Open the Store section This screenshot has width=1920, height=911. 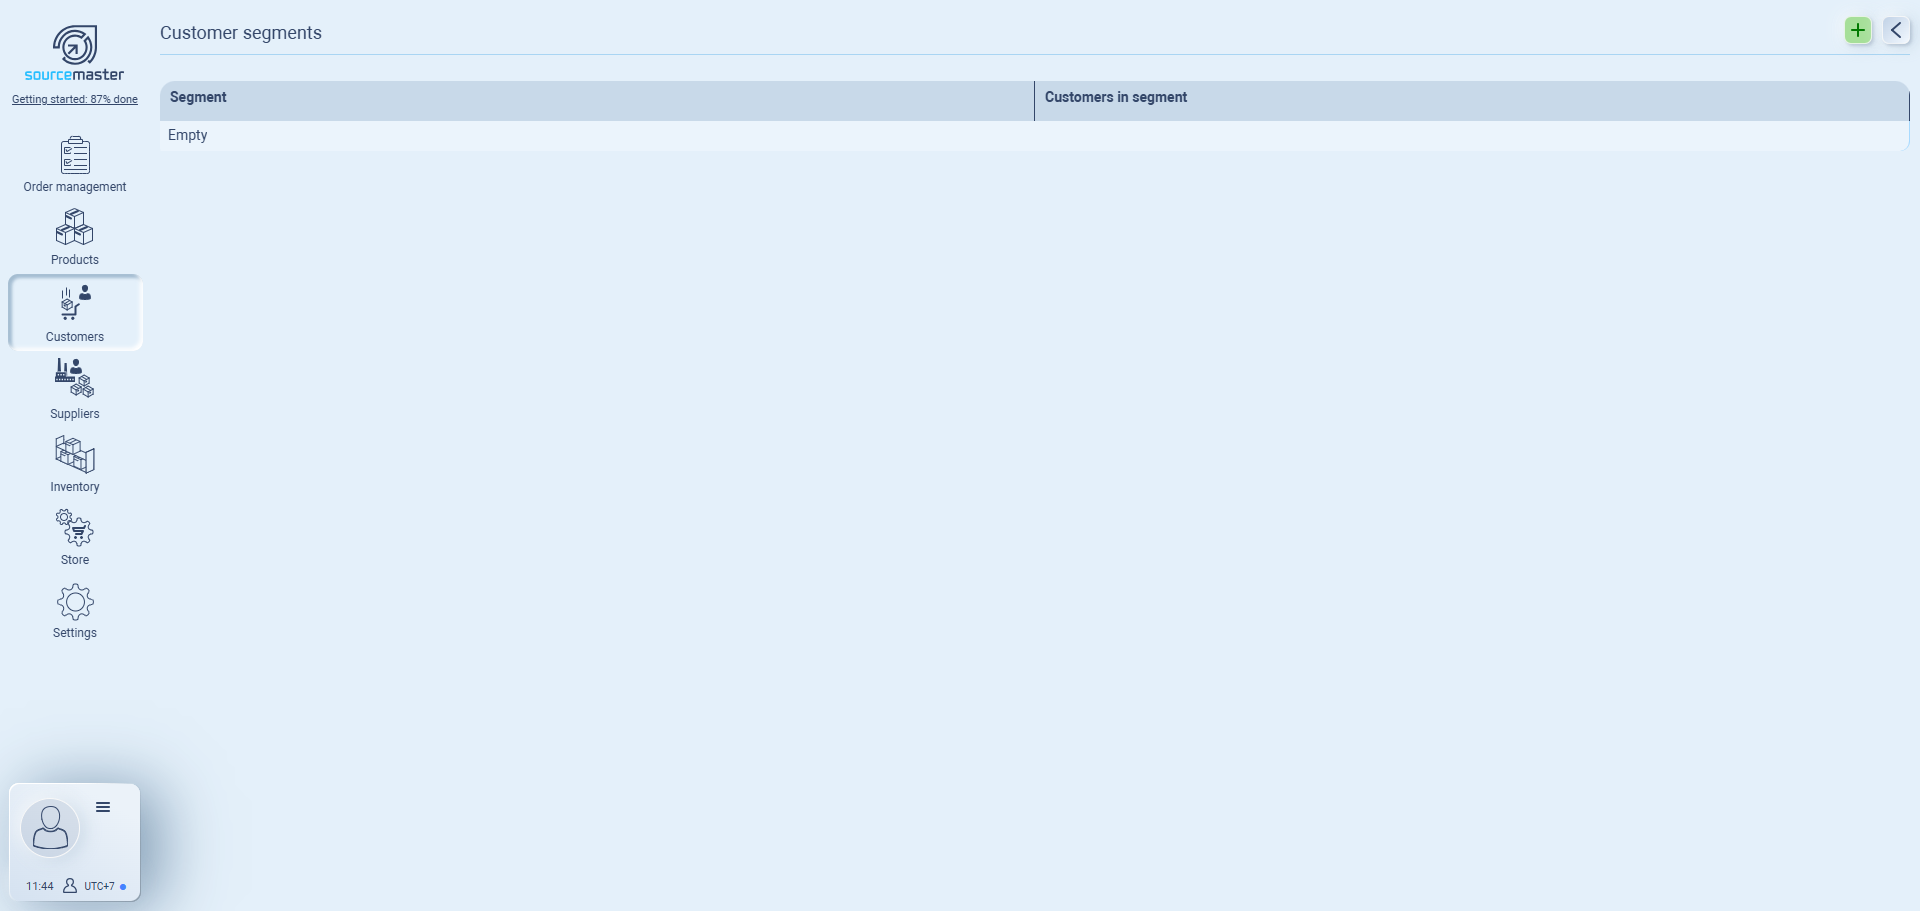pyautogui.click(x=75, y=537)
